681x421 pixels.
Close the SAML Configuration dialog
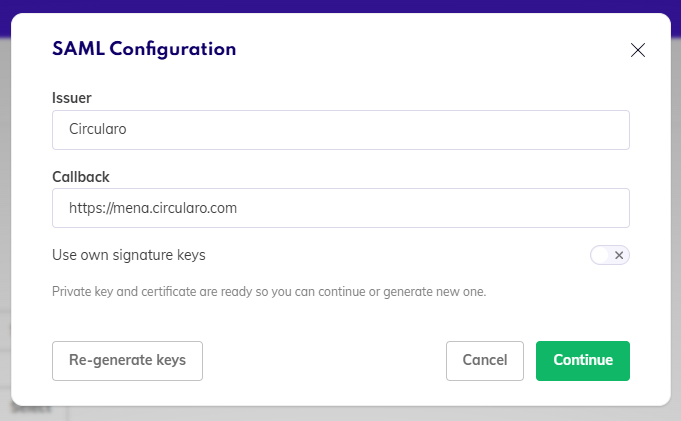(638, 50)
